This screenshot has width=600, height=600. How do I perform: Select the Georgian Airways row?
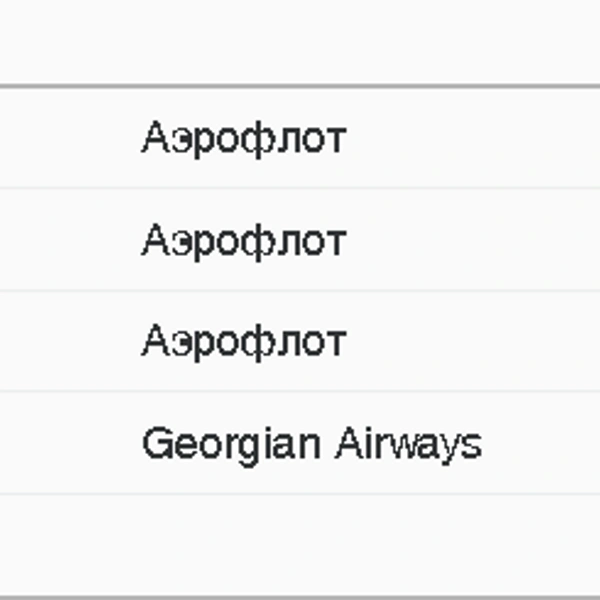300,443
